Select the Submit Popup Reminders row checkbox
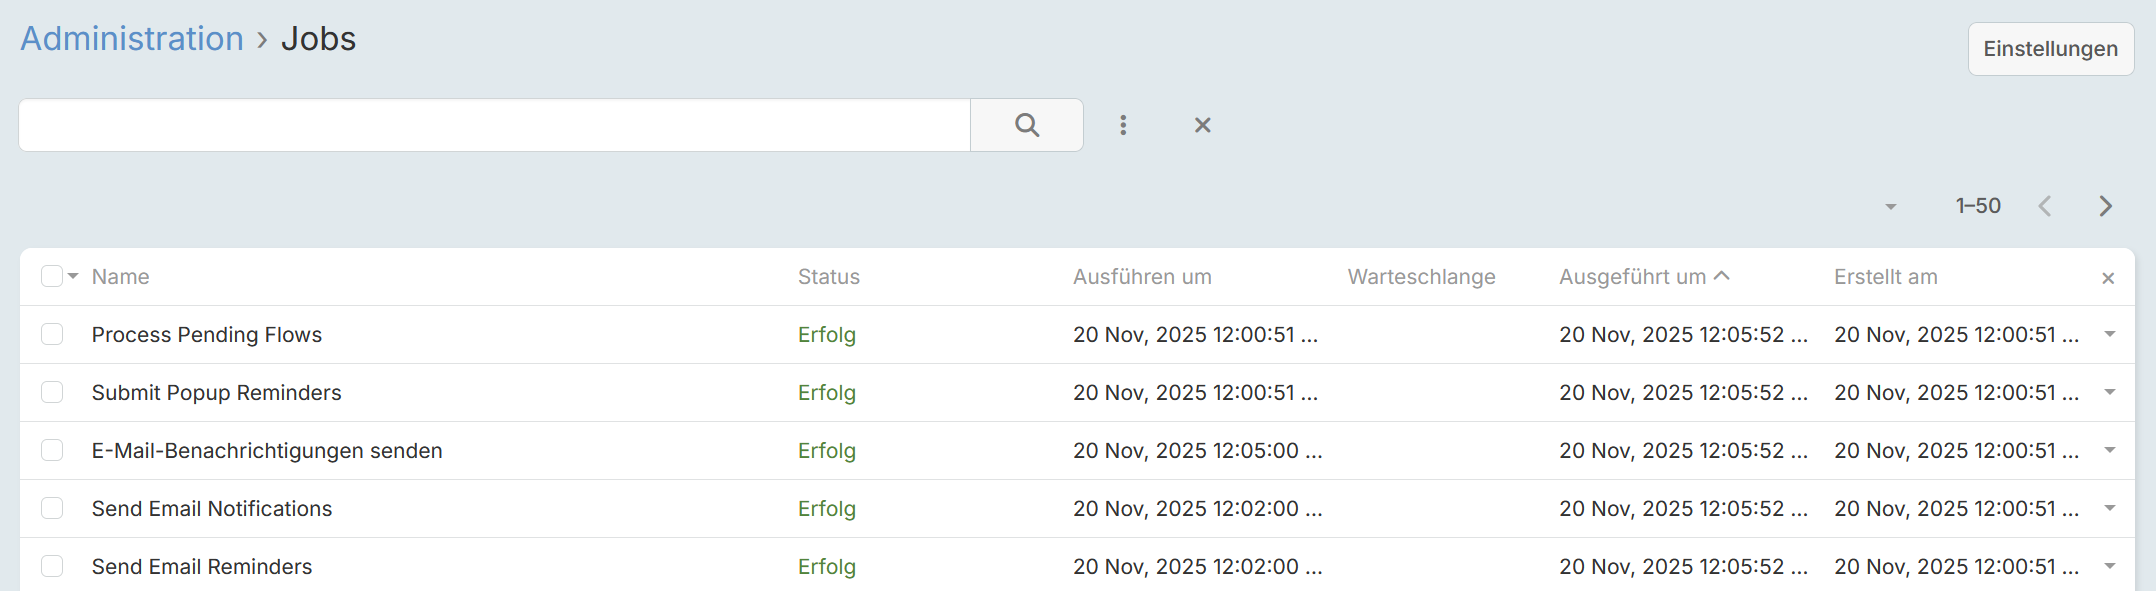 point(52,392)
